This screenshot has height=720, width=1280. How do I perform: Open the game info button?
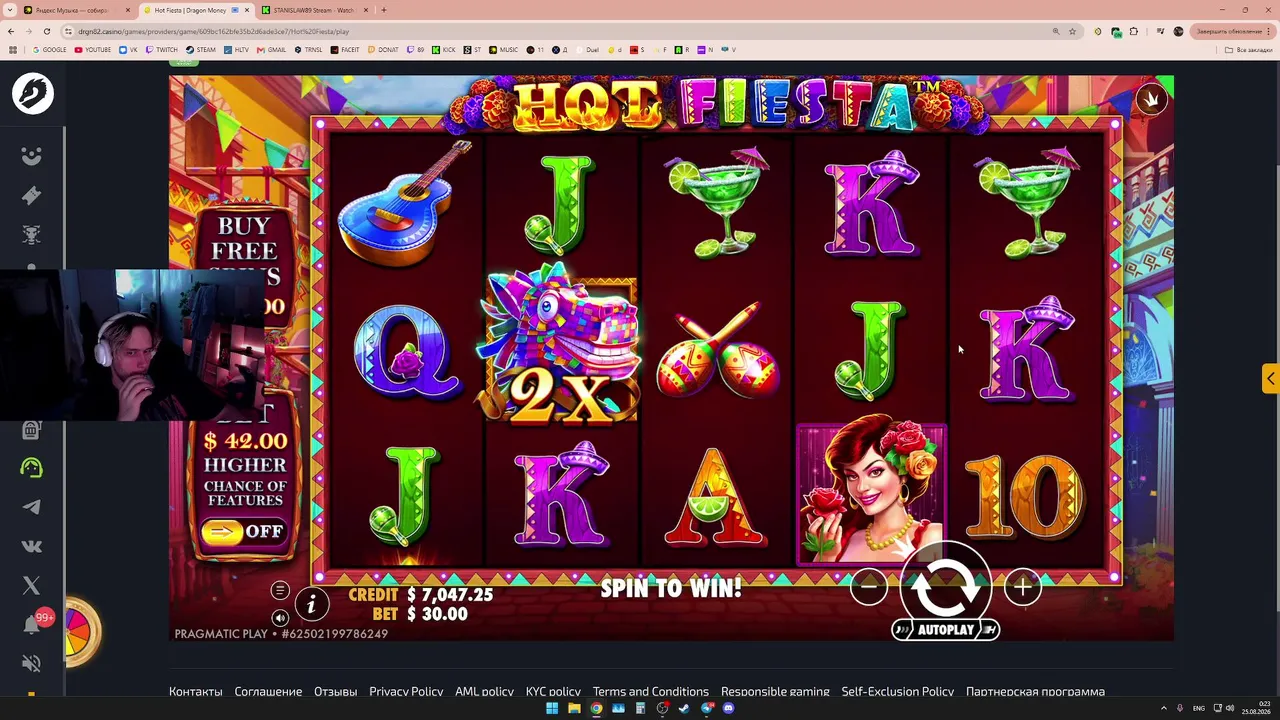312,604
